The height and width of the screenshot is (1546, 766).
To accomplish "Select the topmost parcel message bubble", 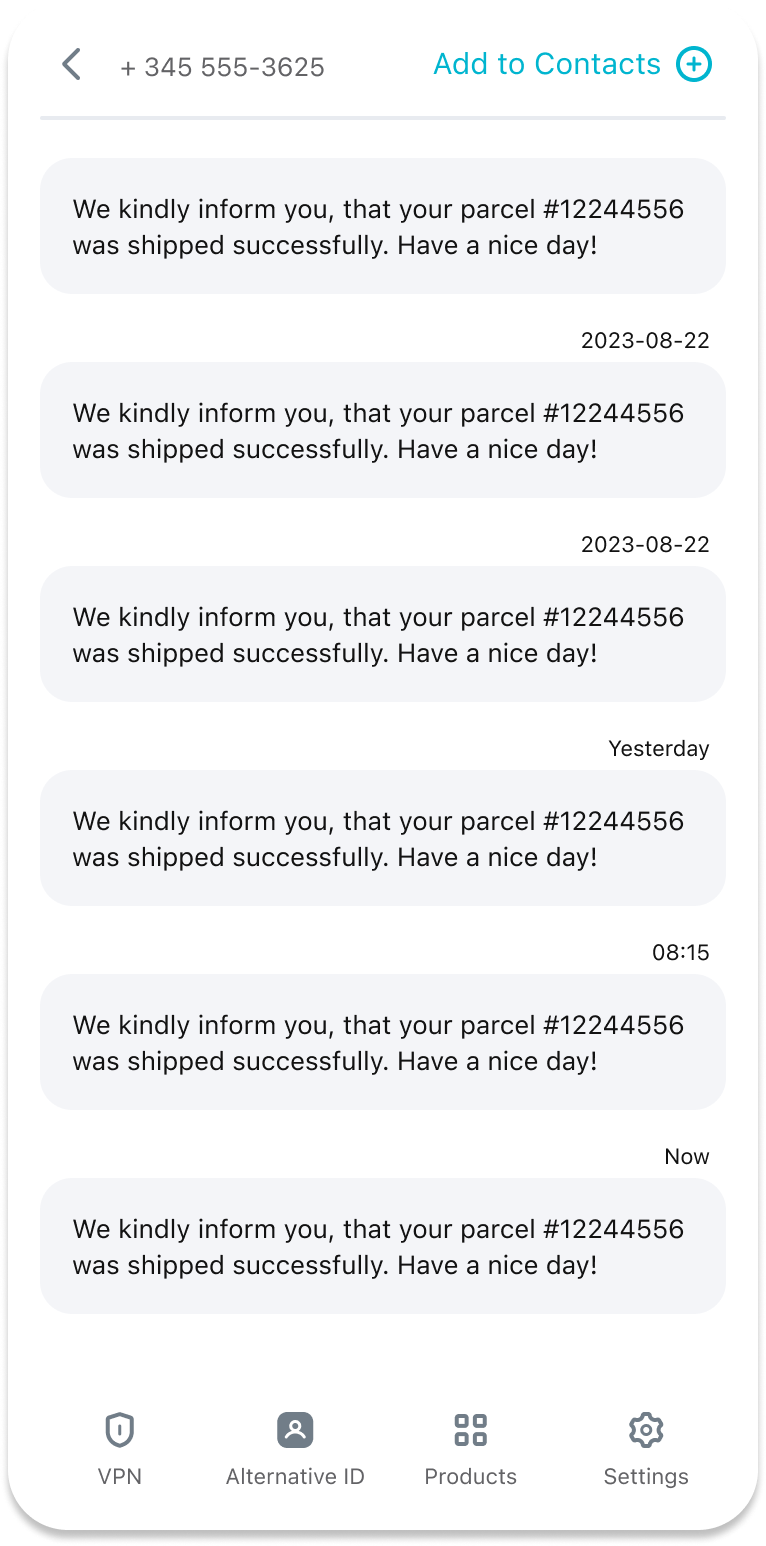I will pos(383,226).
